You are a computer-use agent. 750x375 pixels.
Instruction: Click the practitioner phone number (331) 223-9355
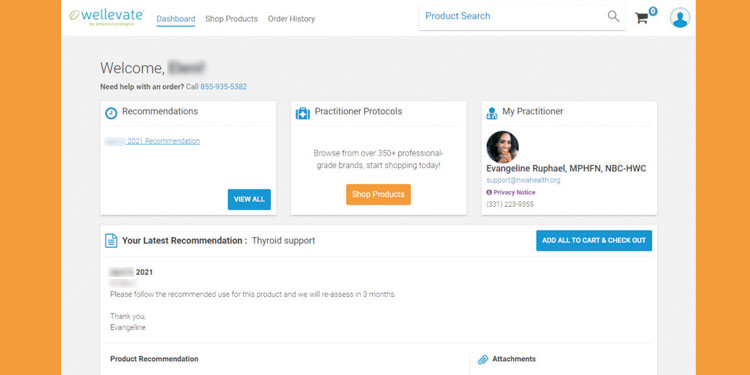click(510, 204)
